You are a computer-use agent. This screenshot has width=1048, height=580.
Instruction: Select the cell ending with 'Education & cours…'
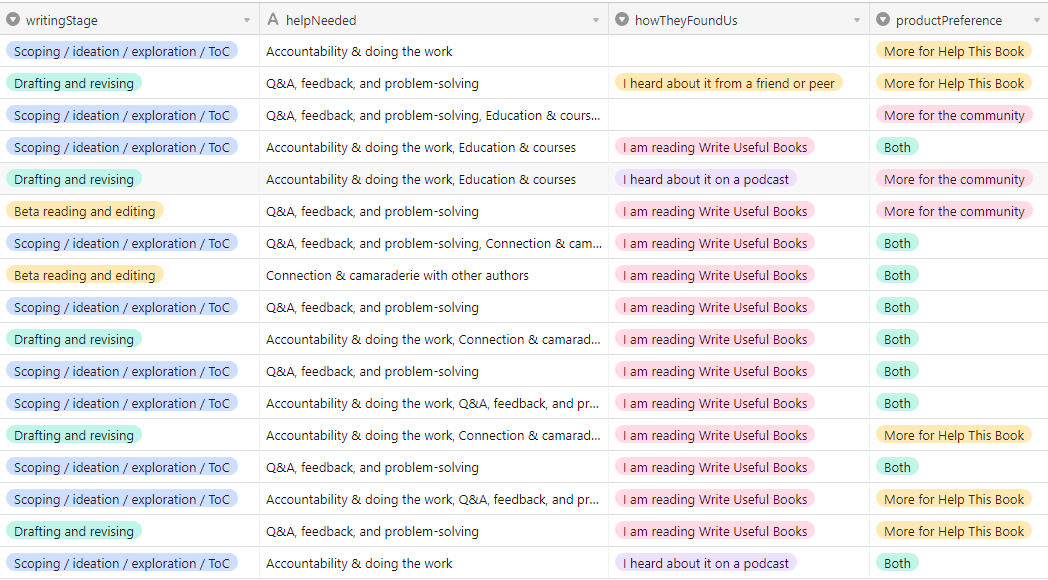(433, 115)
